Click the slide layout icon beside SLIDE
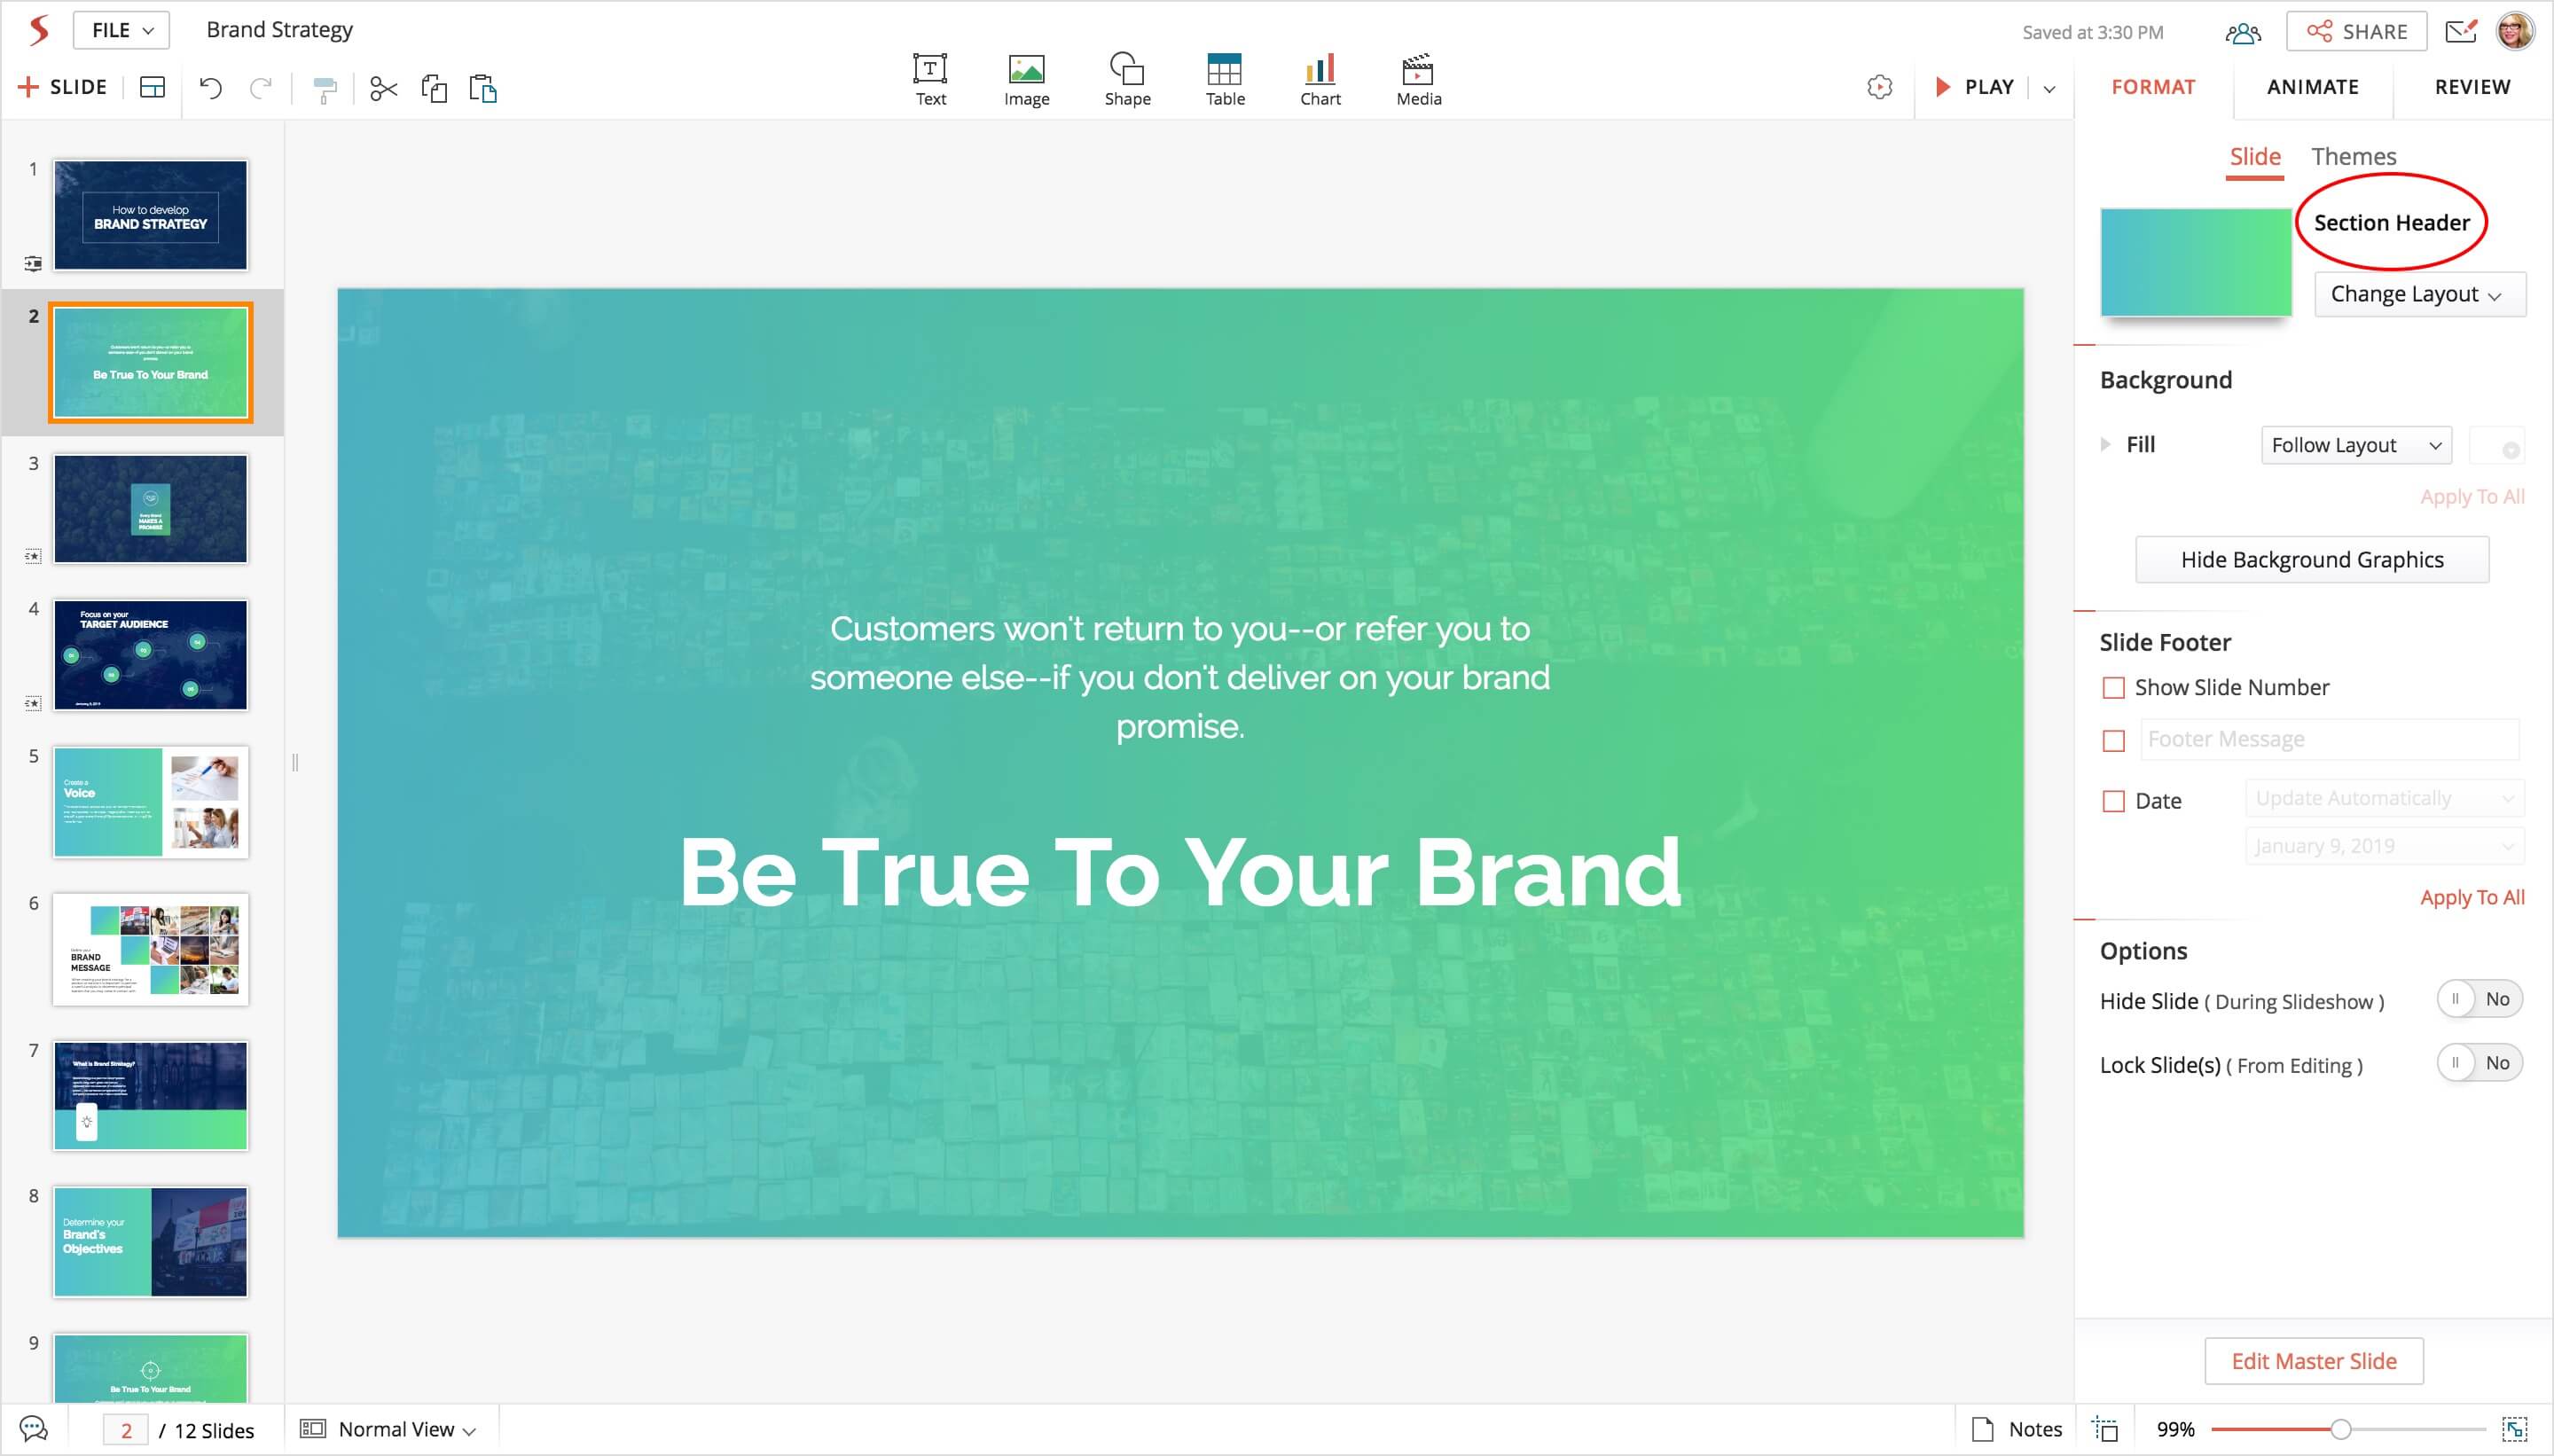The width and height of the screenshot is (2554, 1456). (152, 88)
